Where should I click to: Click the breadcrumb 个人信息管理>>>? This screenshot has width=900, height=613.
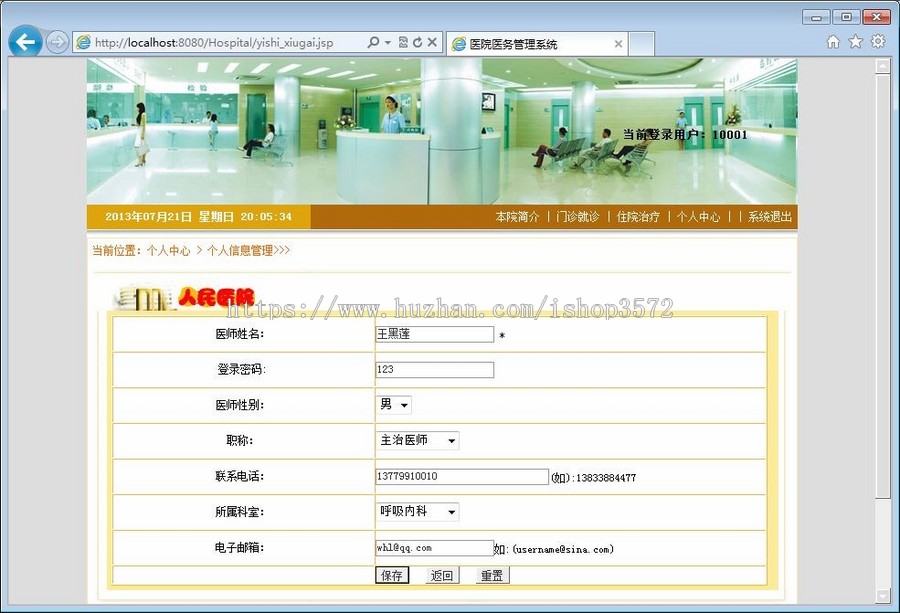coord(248,251)
